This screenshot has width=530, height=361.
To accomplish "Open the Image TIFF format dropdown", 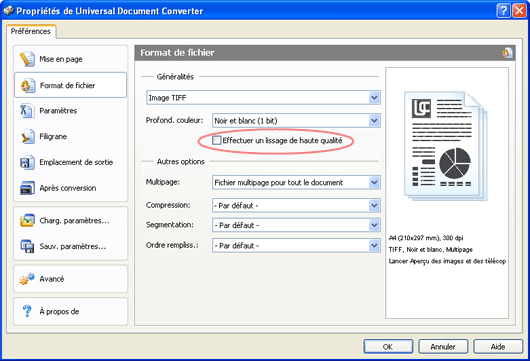I will (x=374, y=98).
